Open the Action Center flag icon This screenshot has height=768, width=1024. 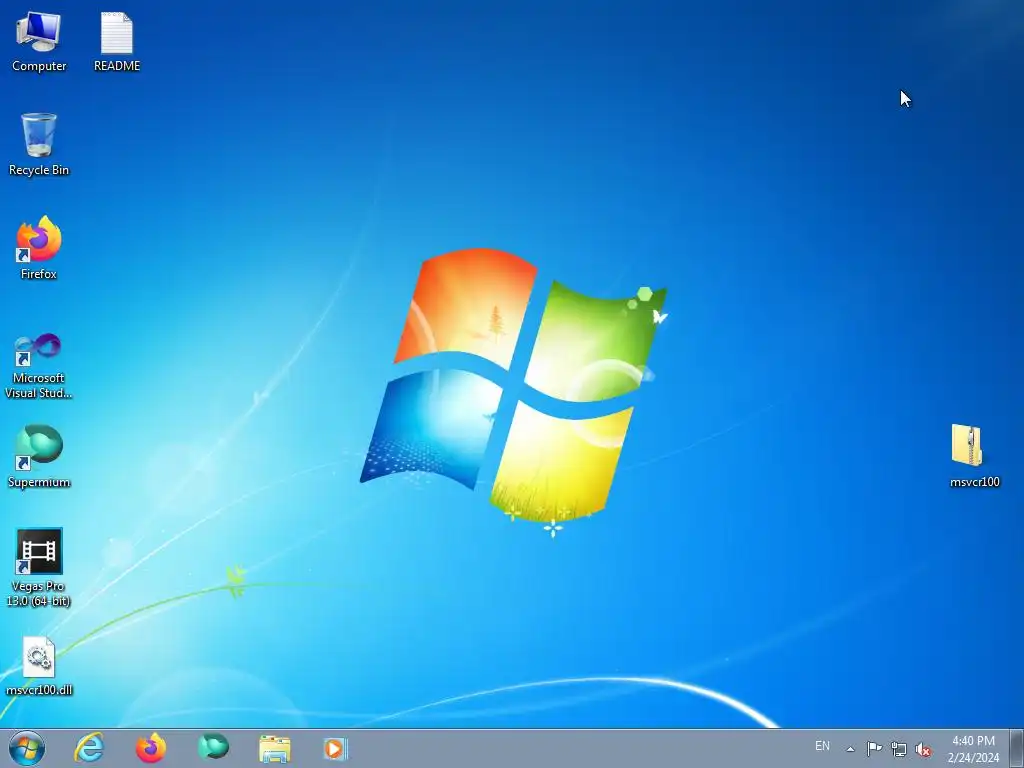pyautogui.click(x=874, y=748)
